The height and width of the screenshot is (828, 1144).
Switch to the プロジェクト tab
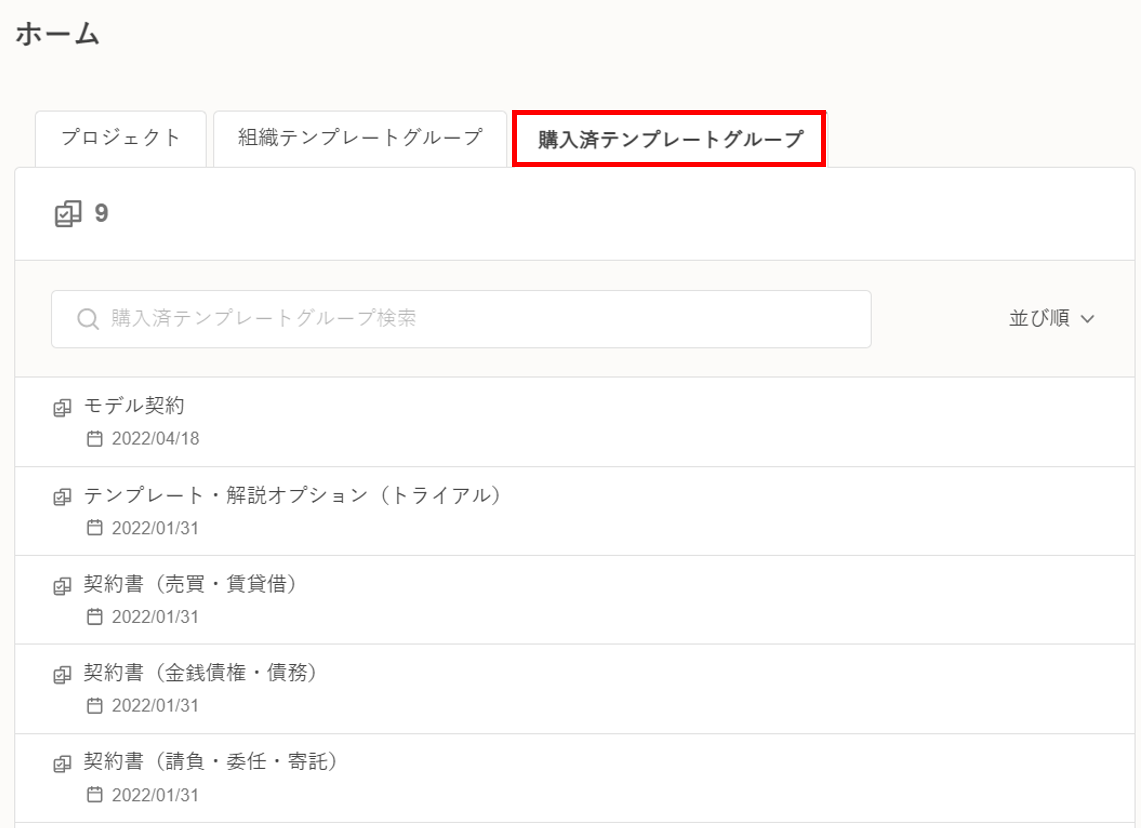(x=120, y=138)
